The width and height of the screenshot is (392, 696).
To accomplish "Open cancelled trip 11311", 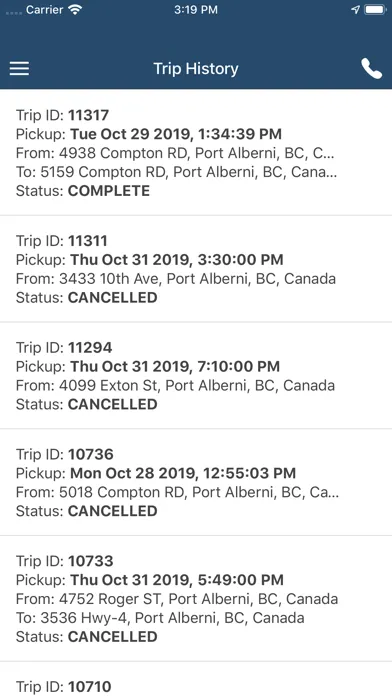I will click(x=196, y=269).
